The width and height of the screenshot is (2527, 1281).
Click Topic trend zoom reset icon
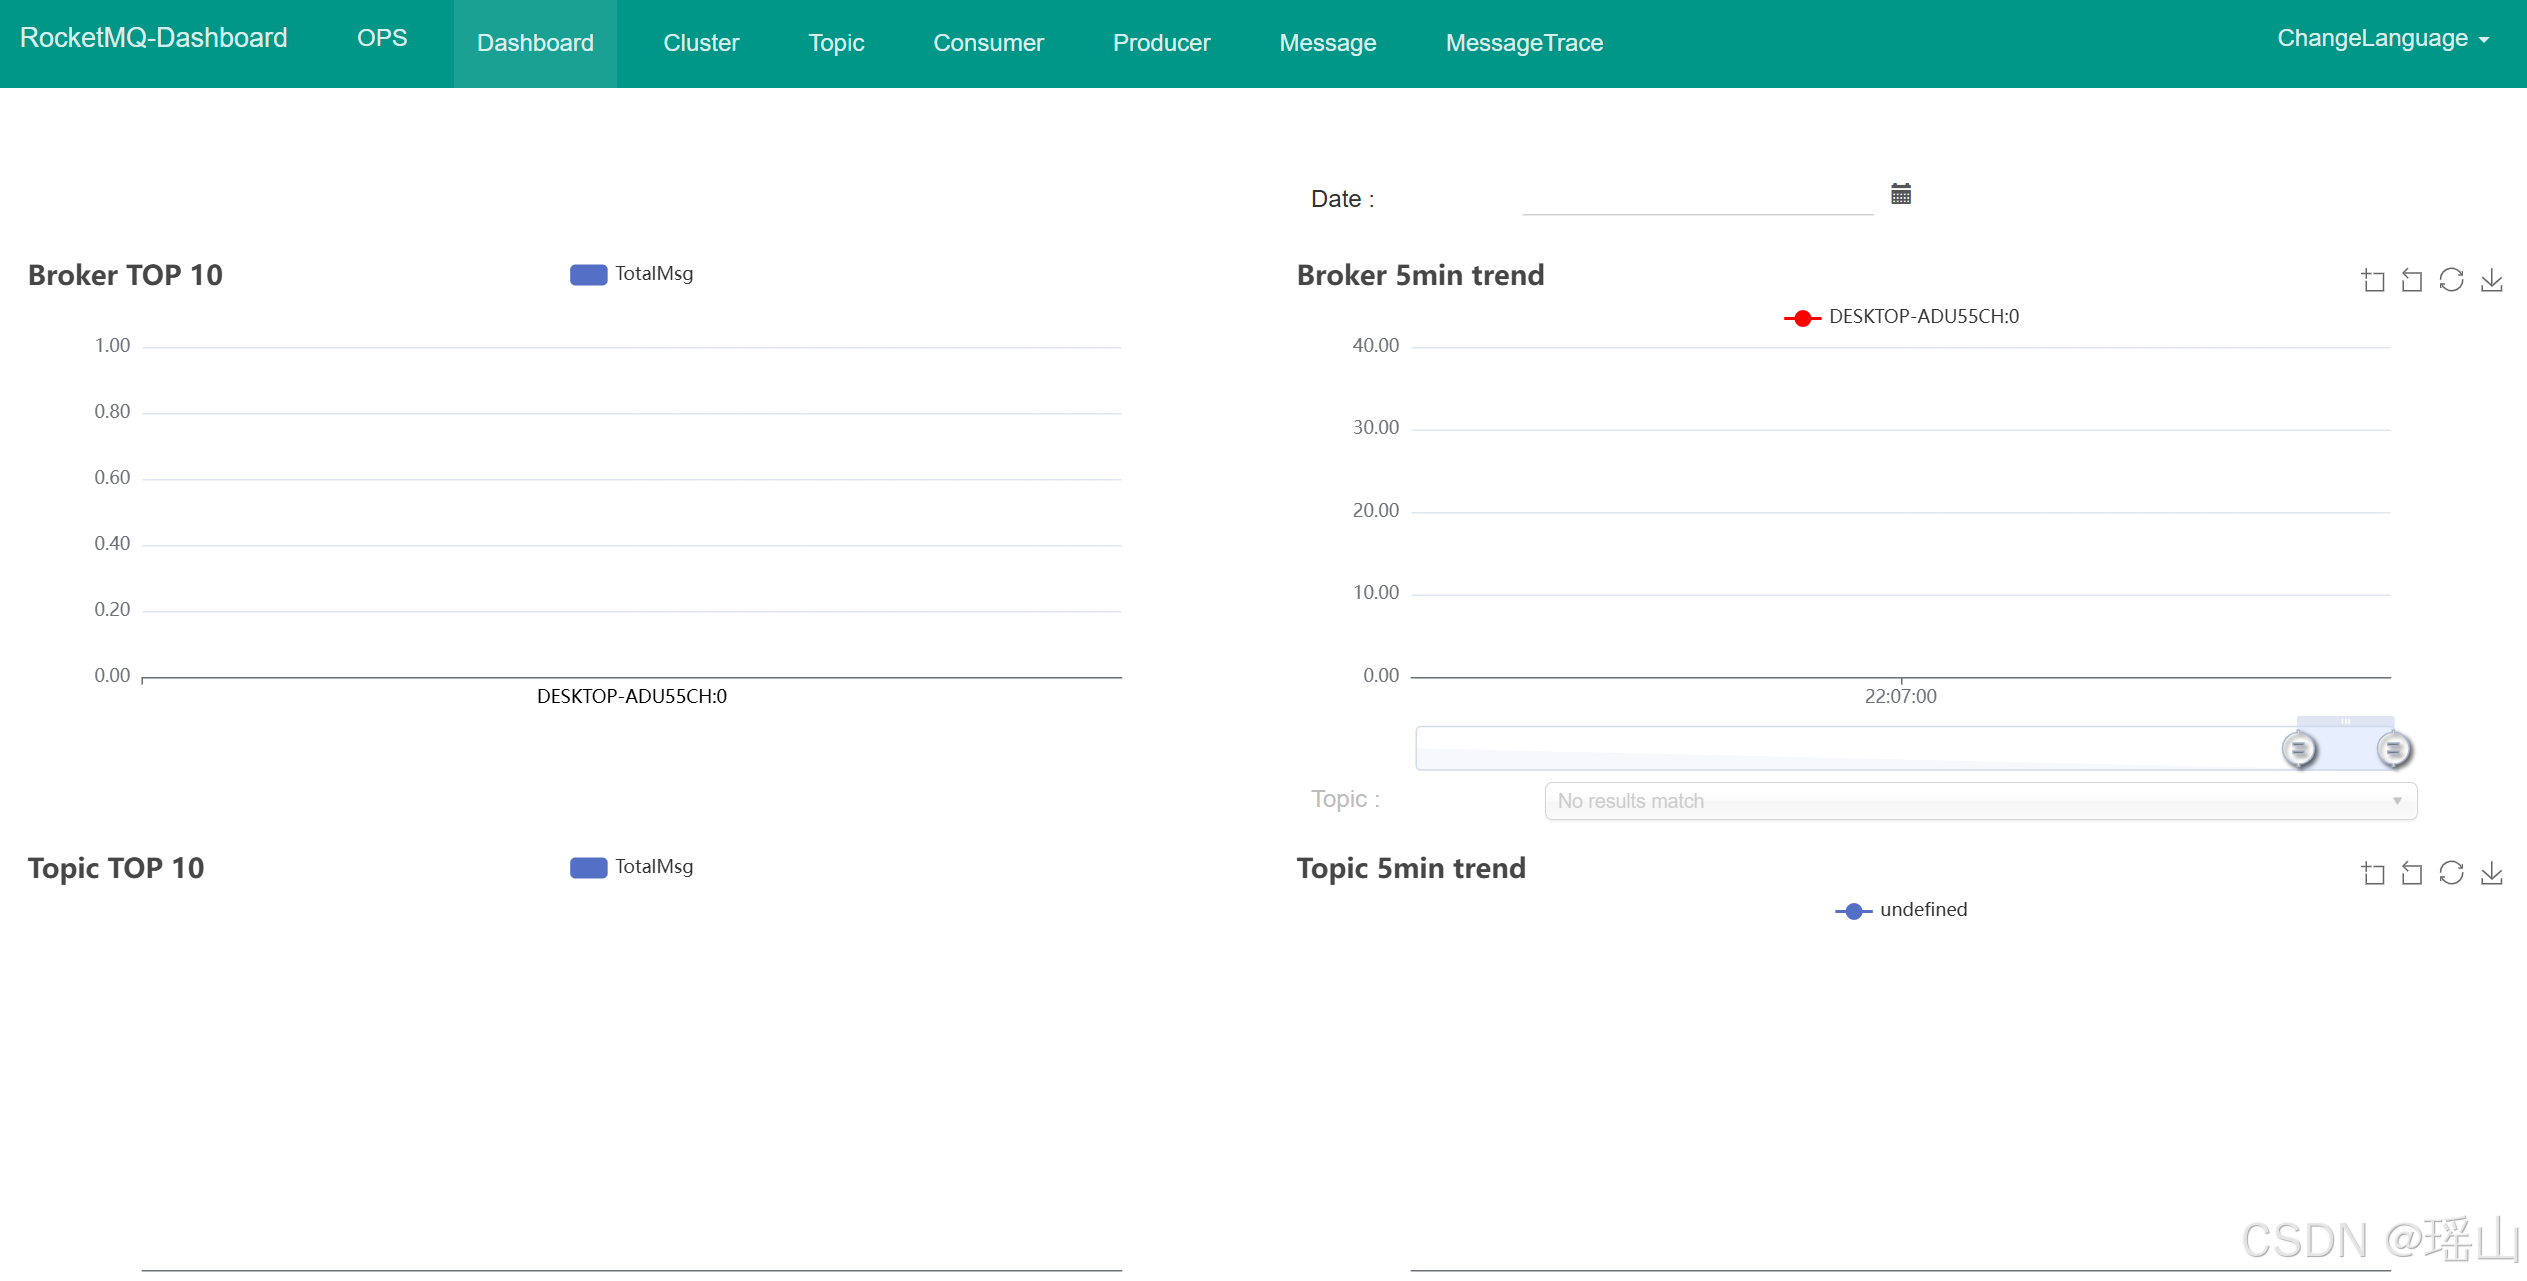(x=2411, y=873)
